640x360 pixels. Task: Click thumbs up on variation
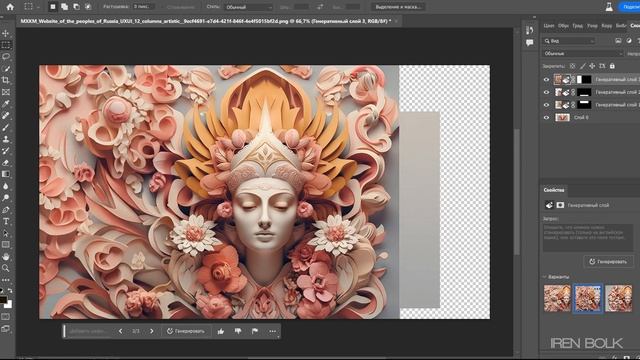coord(221,331)
